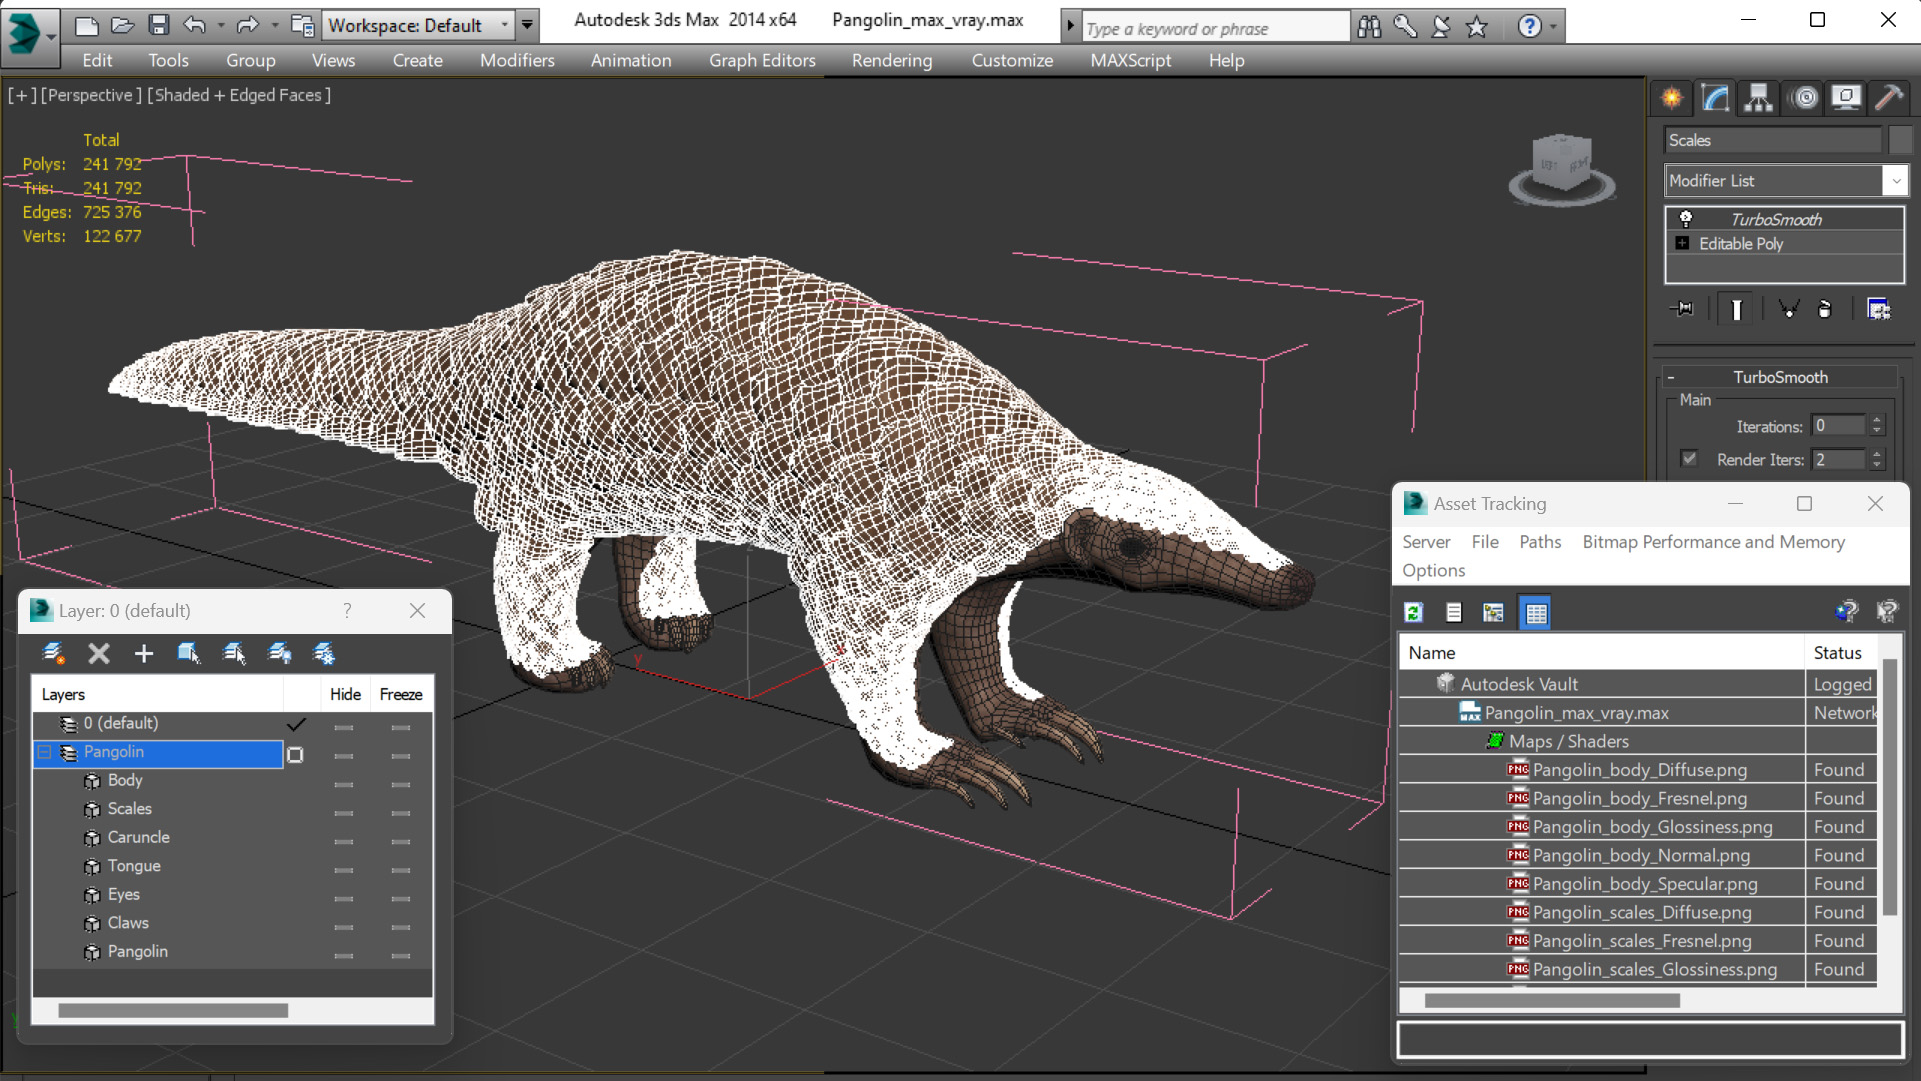Viewport: 1921px width, 1081px height.
Task: Open Bitmap Performance and Memory menu
Action: [1714, 542]
